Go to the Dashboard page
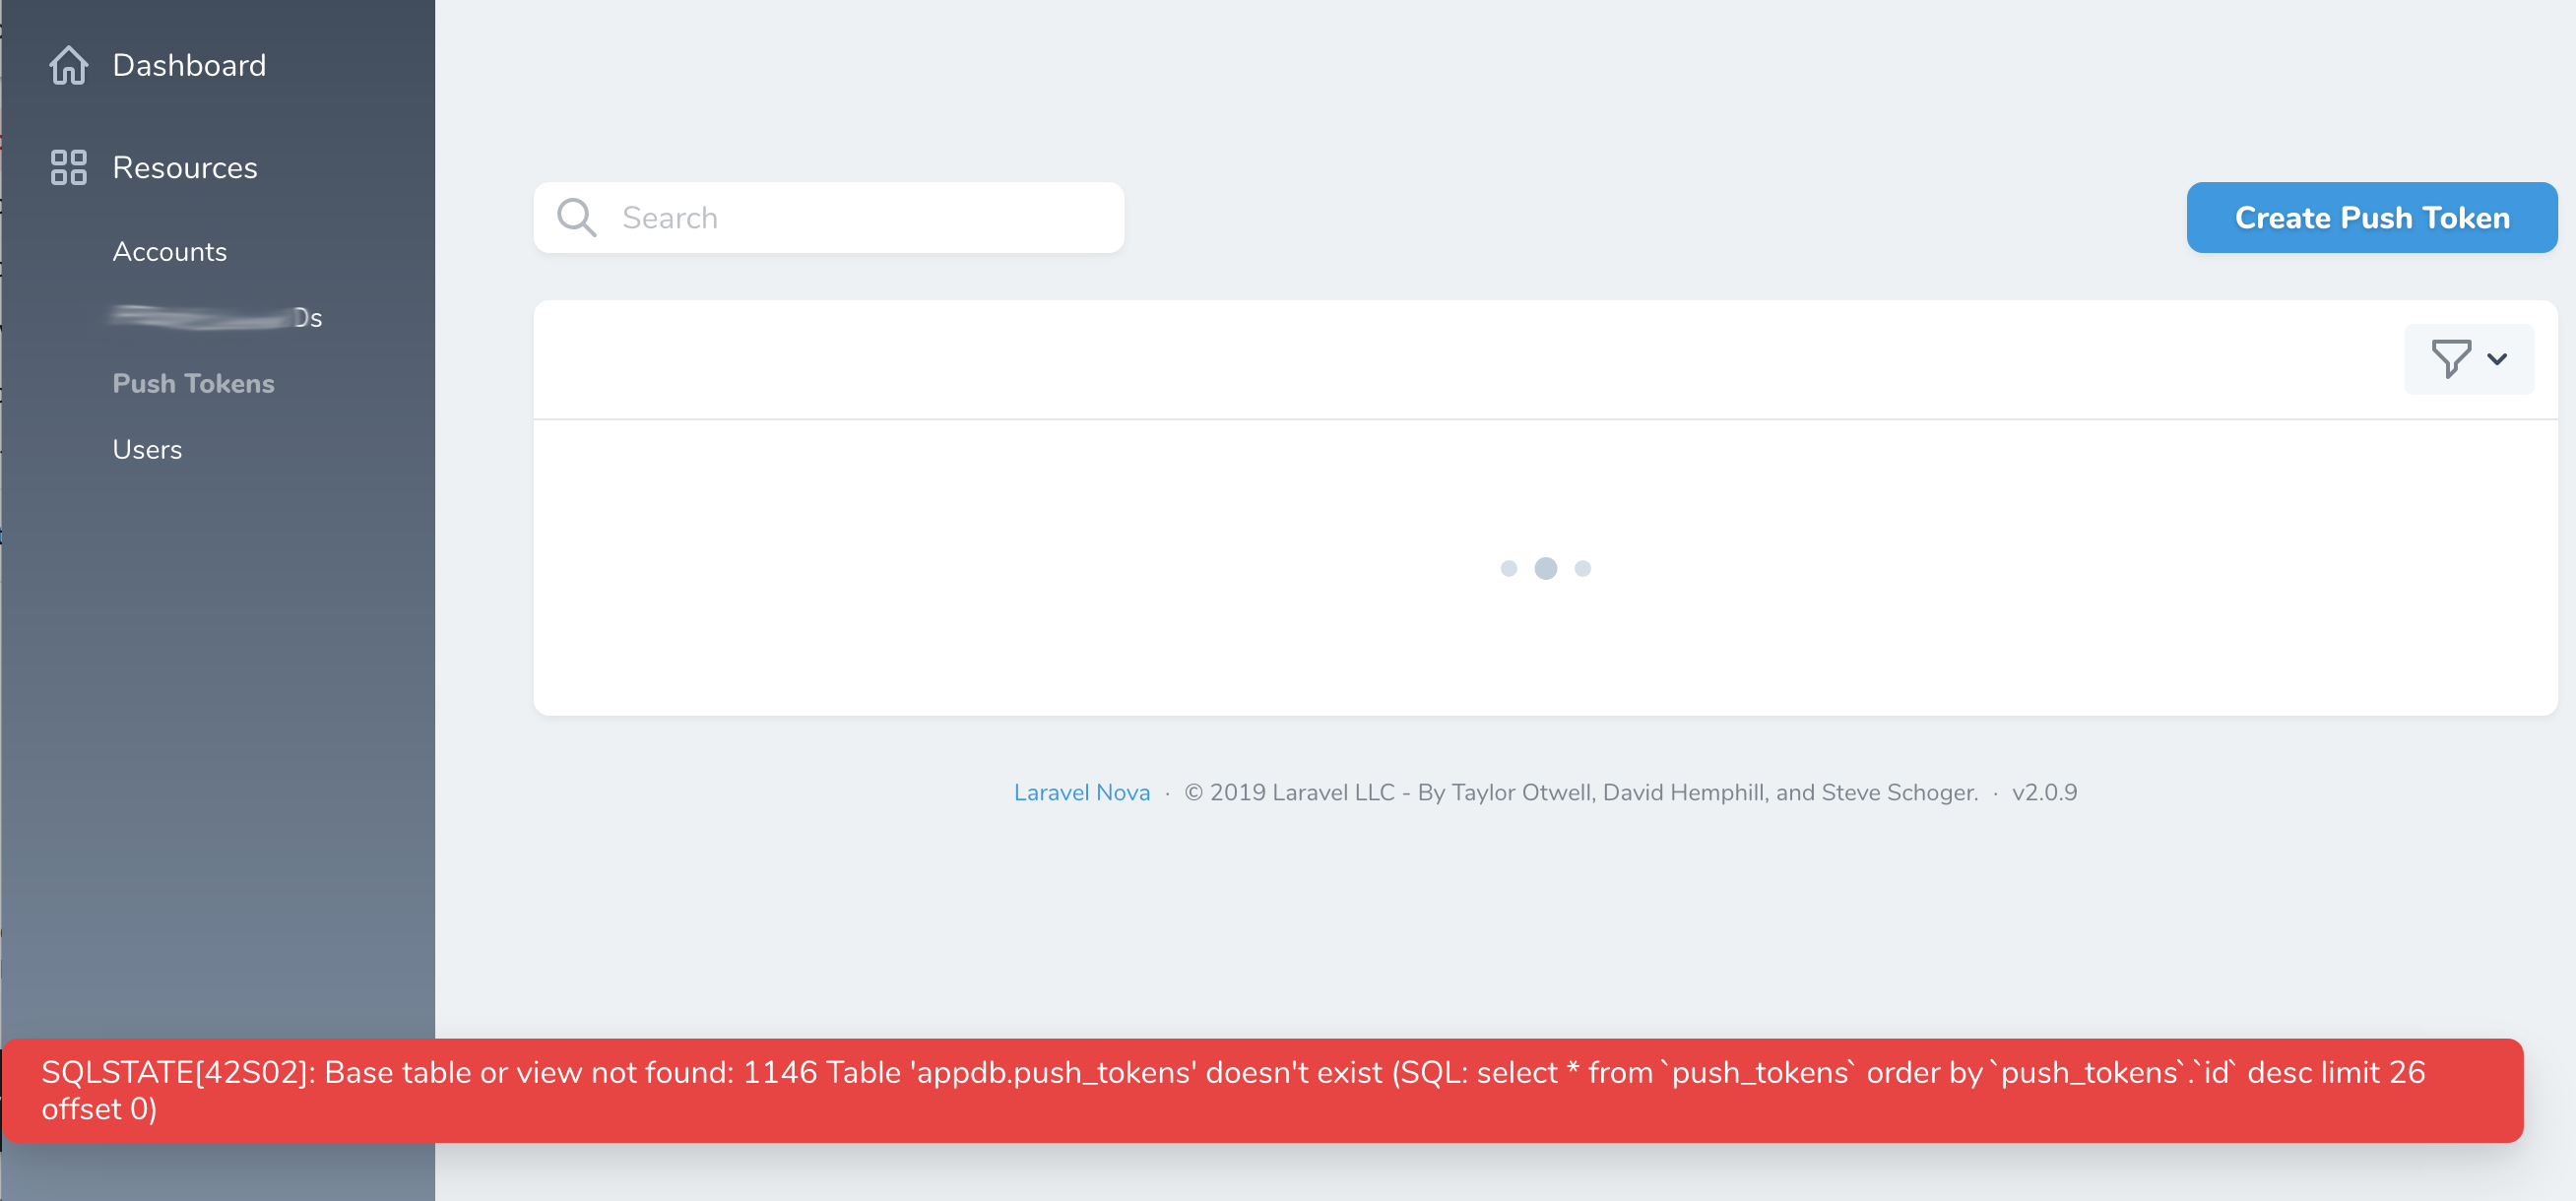2576x1201 pixels. coord(190,65)
